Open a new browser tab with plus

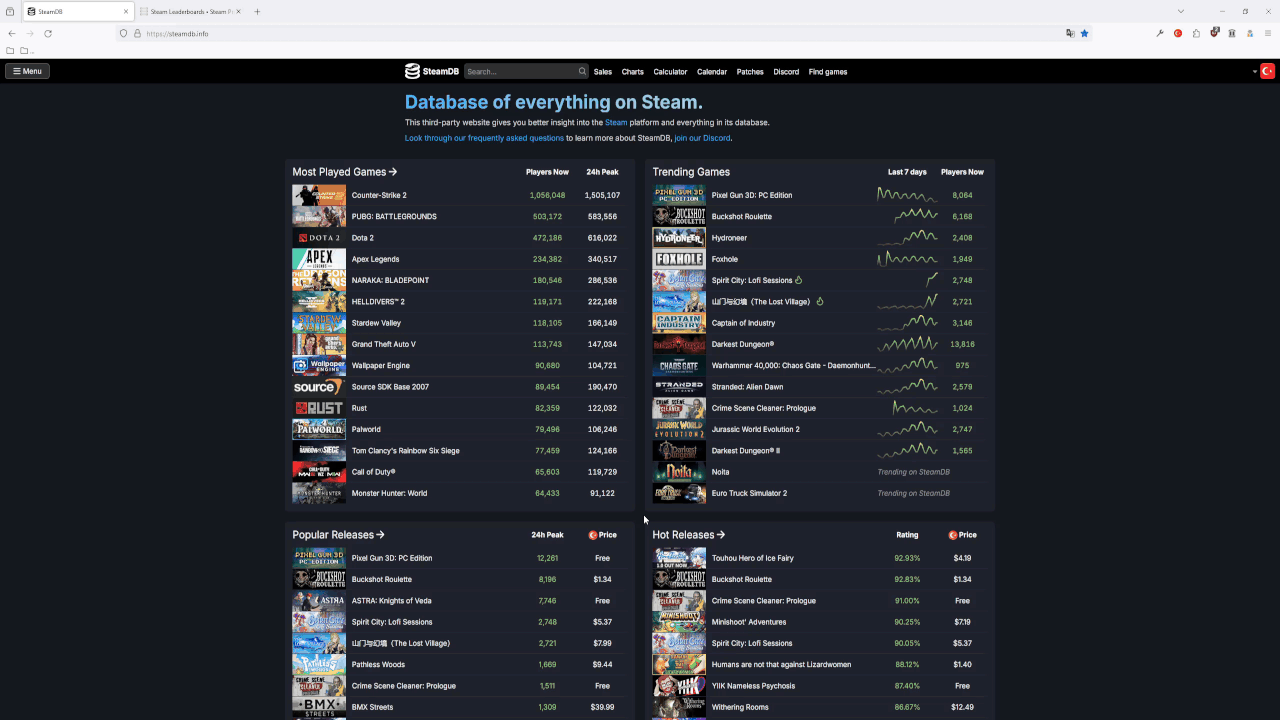click(257, 12)
